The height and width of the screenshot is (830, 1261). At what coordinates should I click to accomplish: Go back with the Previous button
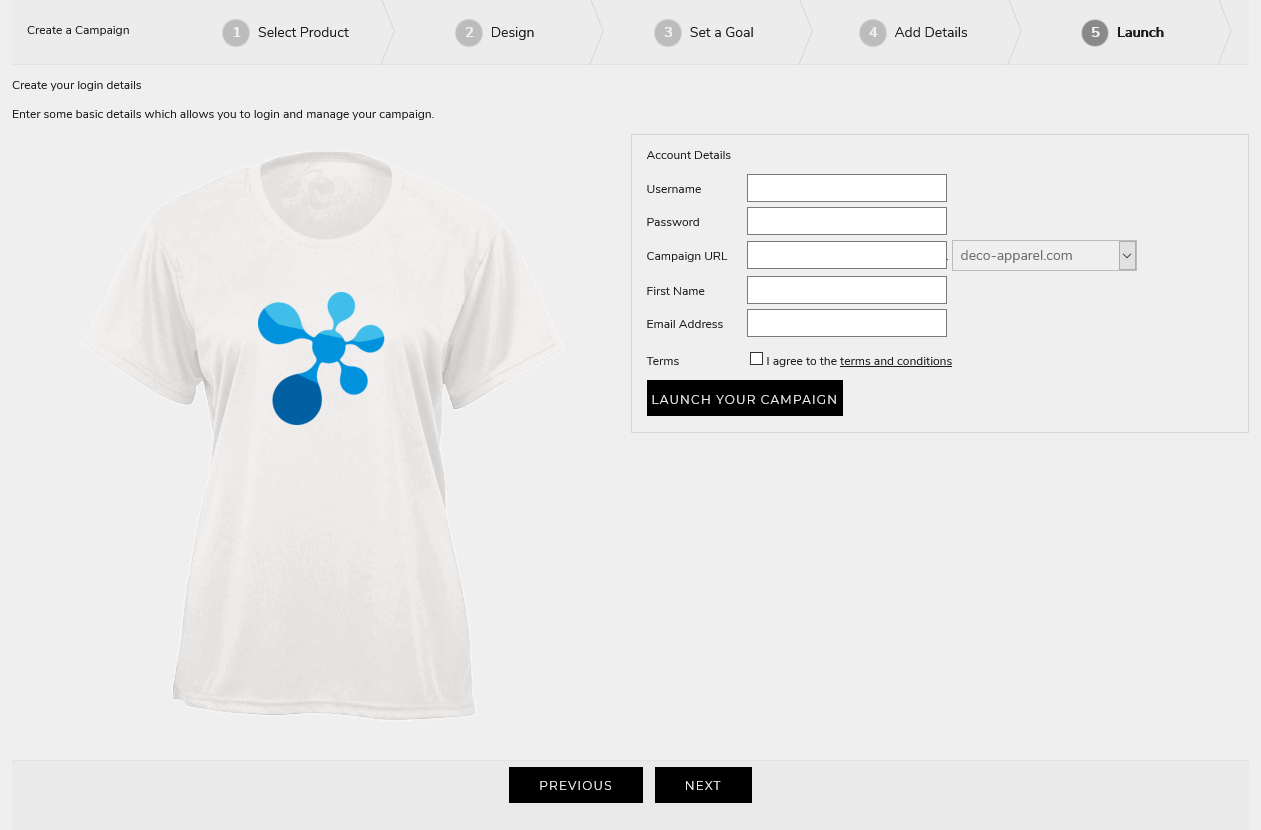tap(576, 785)
